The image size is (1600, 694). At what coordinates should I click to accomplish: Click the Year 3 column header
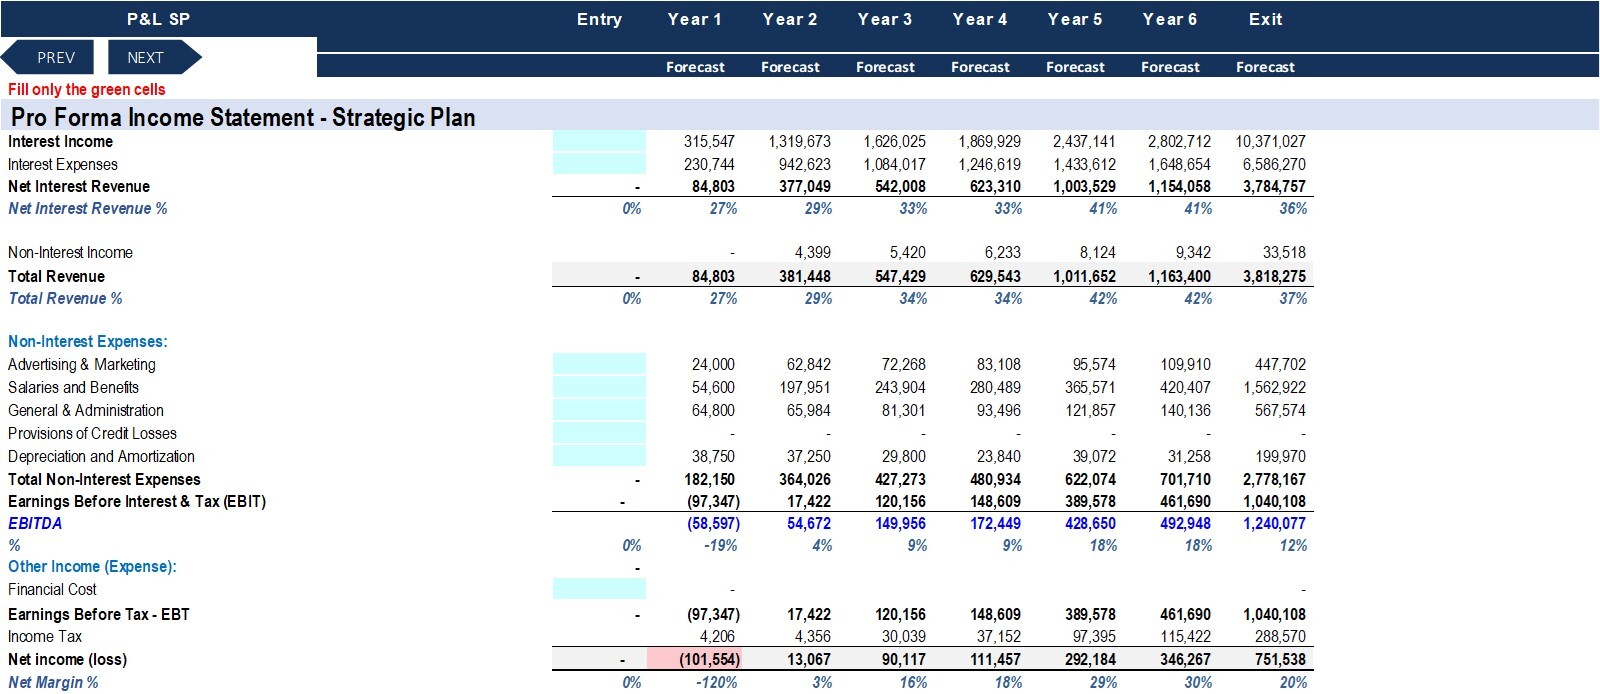(x=884, y=19)
